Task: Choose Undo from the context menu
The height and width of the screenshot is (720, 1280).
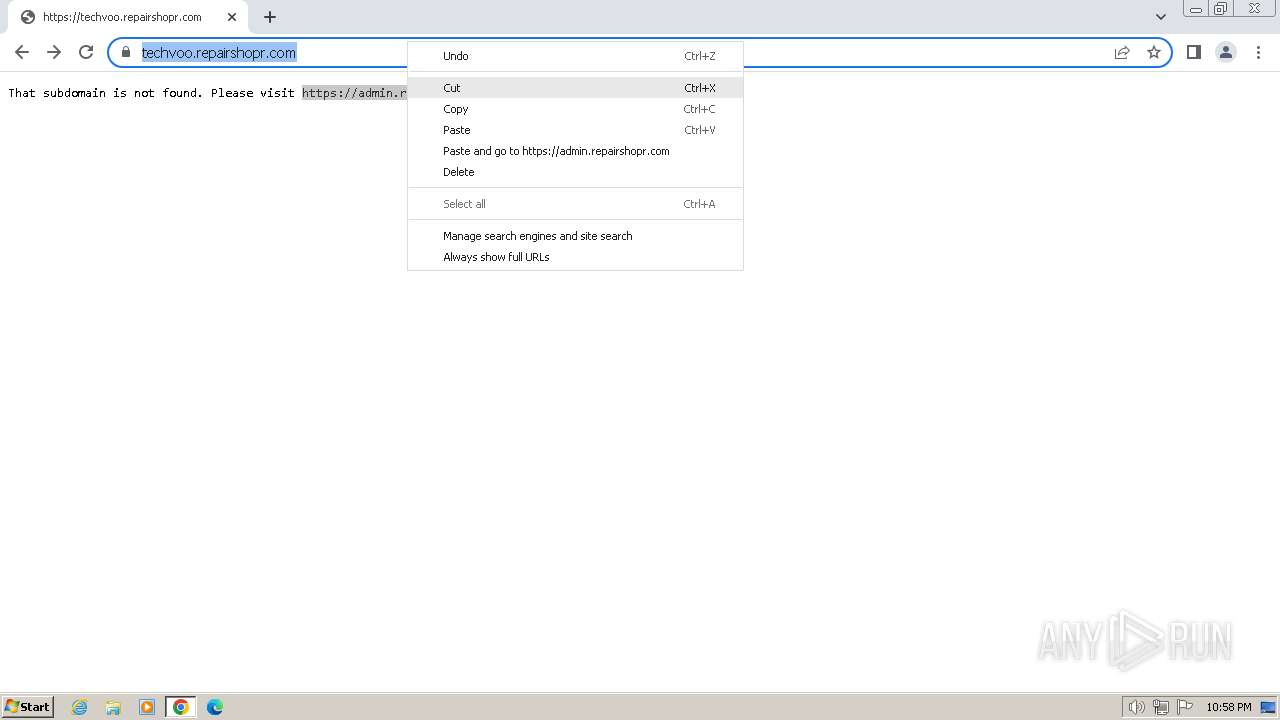Action: [x=575, y=56]
